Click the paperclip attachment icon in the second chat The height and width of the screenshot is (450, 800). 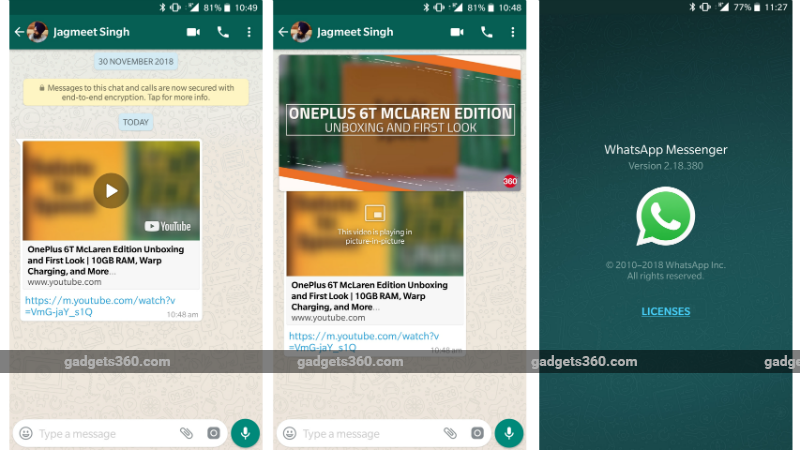450,433
